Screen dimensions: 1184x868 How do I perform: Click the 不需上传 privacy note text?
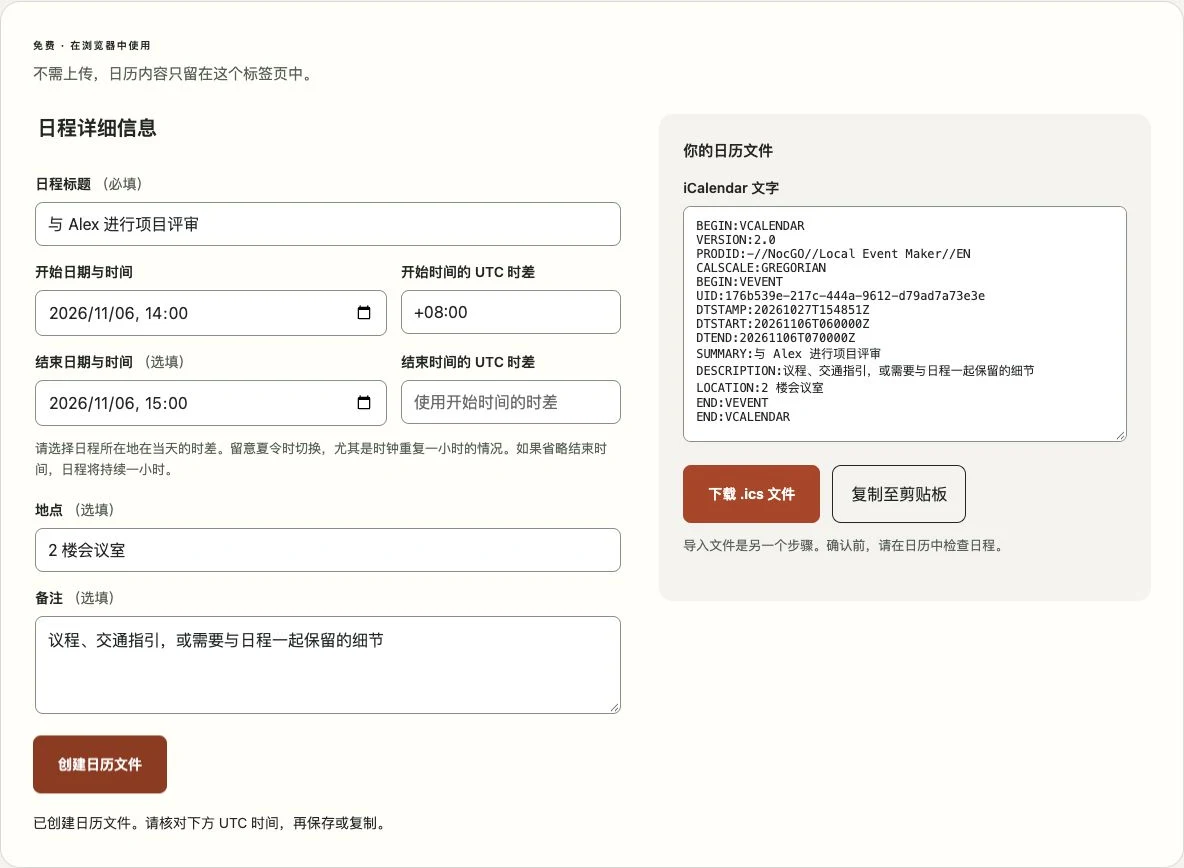(174, 73)
